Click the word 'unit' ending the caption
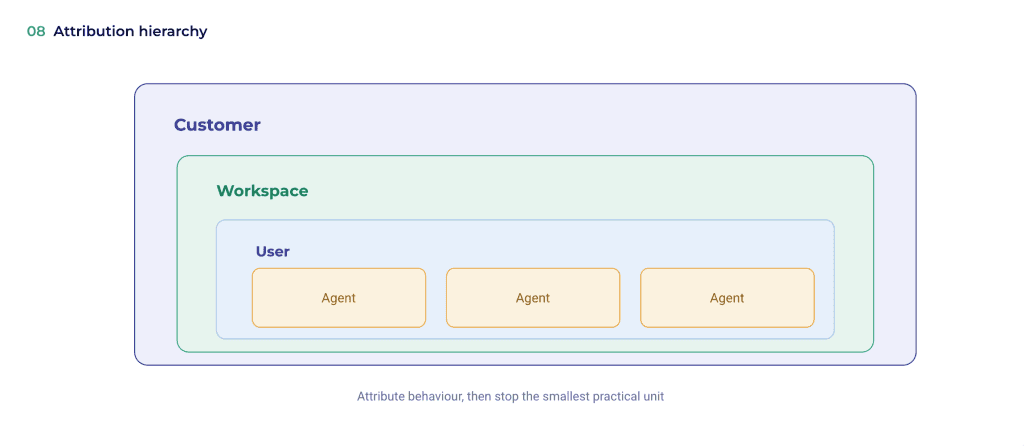 [x=654, y=396]
